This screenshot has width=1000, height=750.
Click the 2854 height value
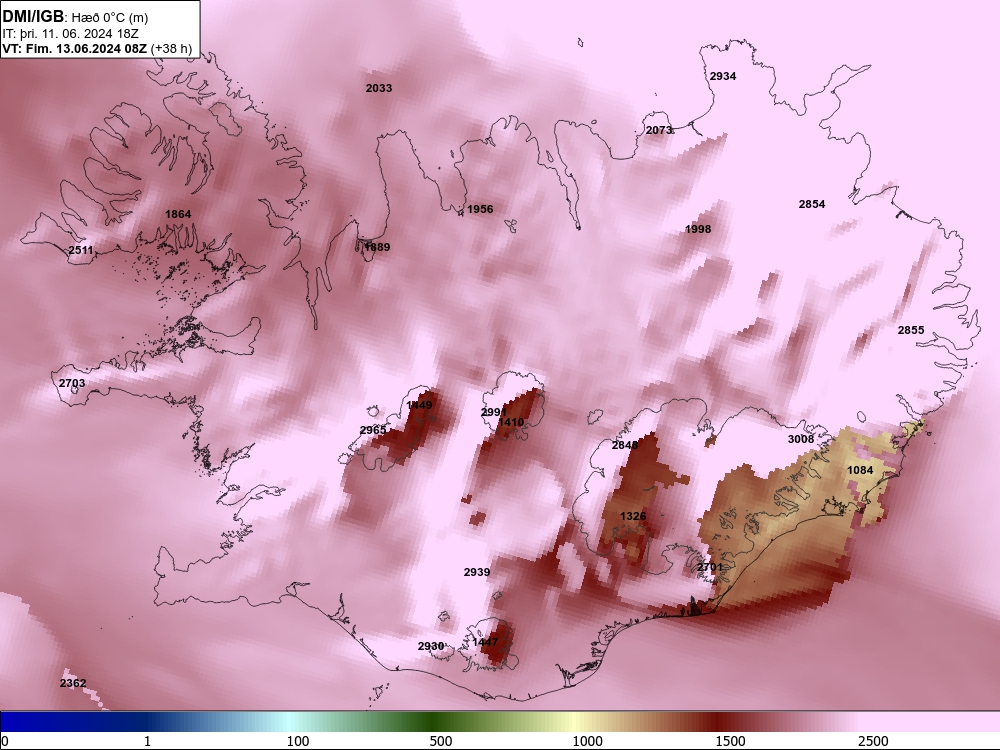812,204
